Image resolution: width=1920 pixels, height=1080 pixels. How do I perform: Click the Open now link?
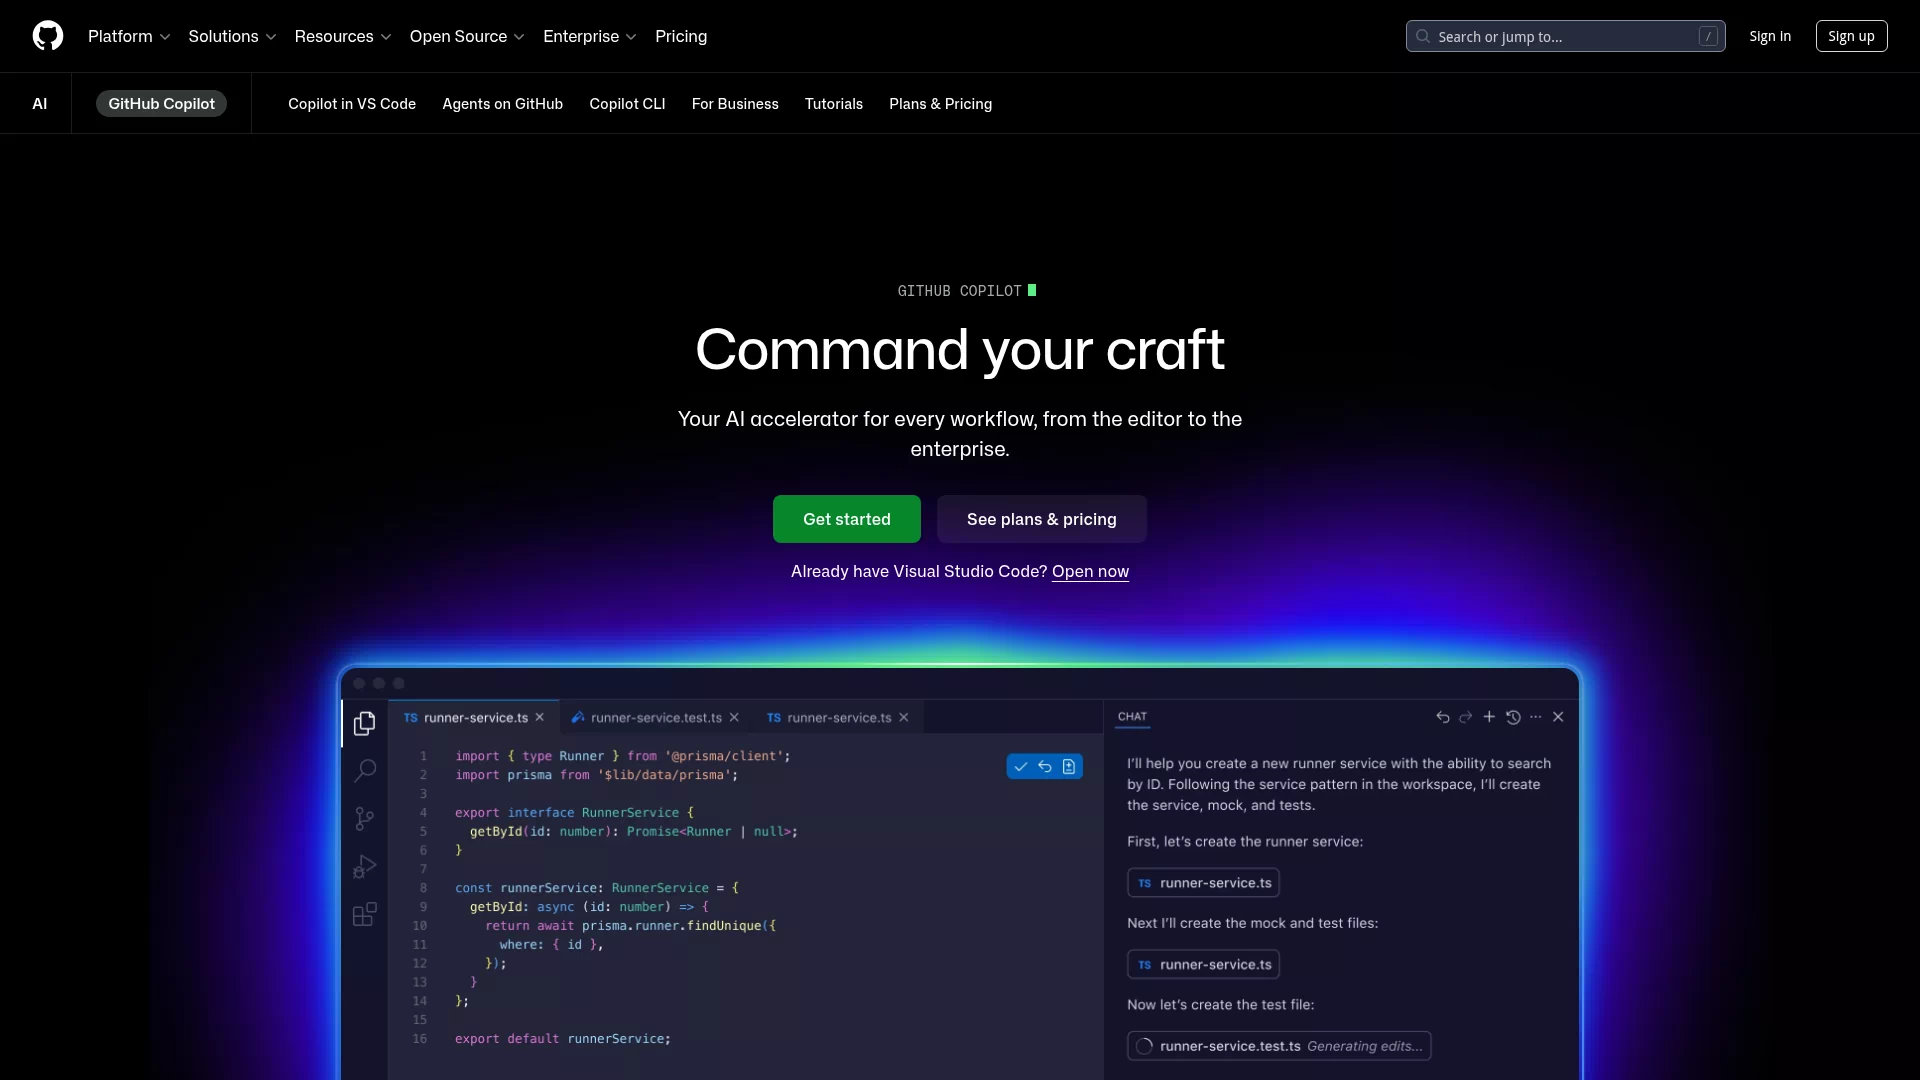click(x=1090, y=571)
